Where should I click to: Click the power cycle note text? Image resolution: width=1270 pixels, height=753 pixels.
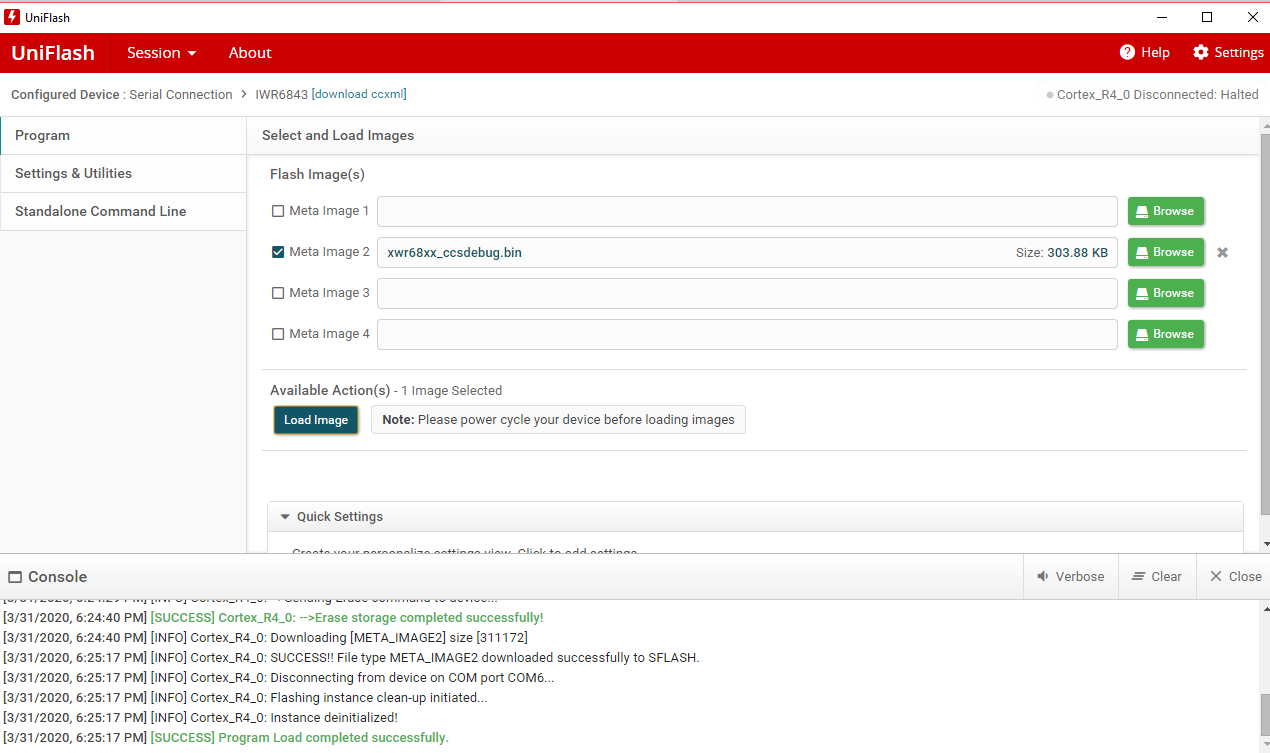[558, 420]
